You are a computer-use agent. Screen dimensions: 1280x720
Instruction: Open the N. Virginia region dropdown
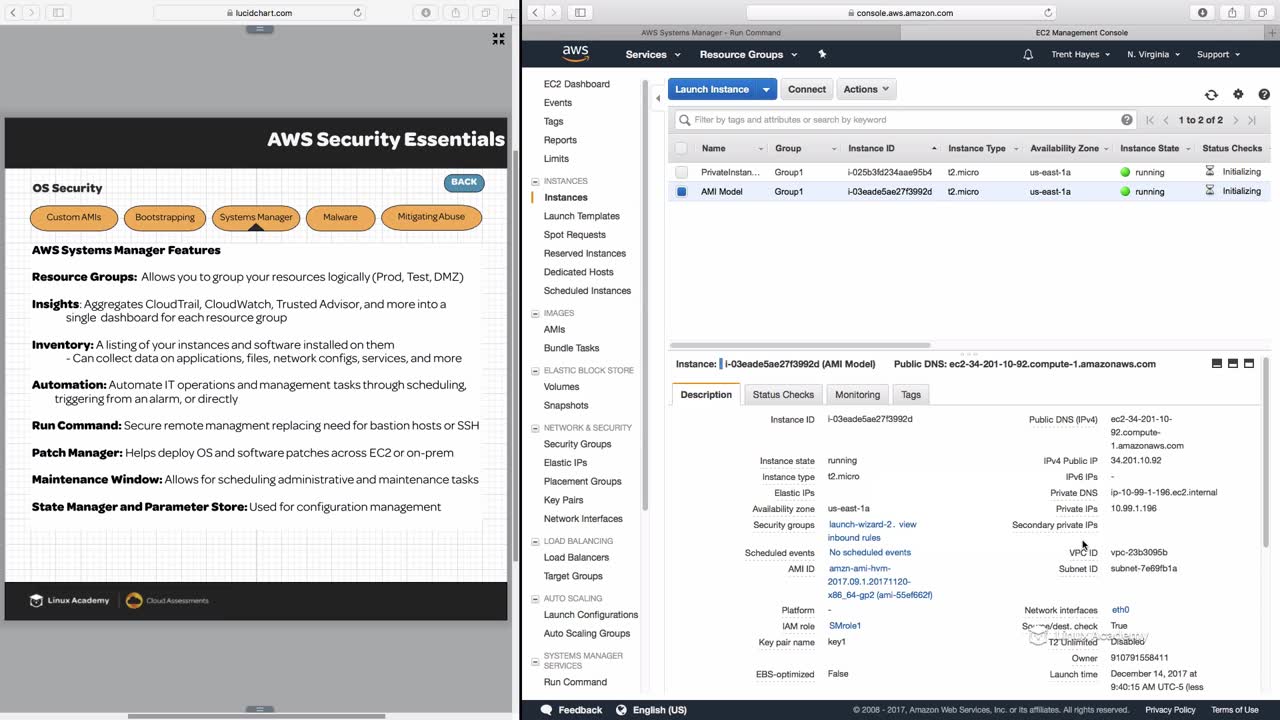(x=1153, y=54)
